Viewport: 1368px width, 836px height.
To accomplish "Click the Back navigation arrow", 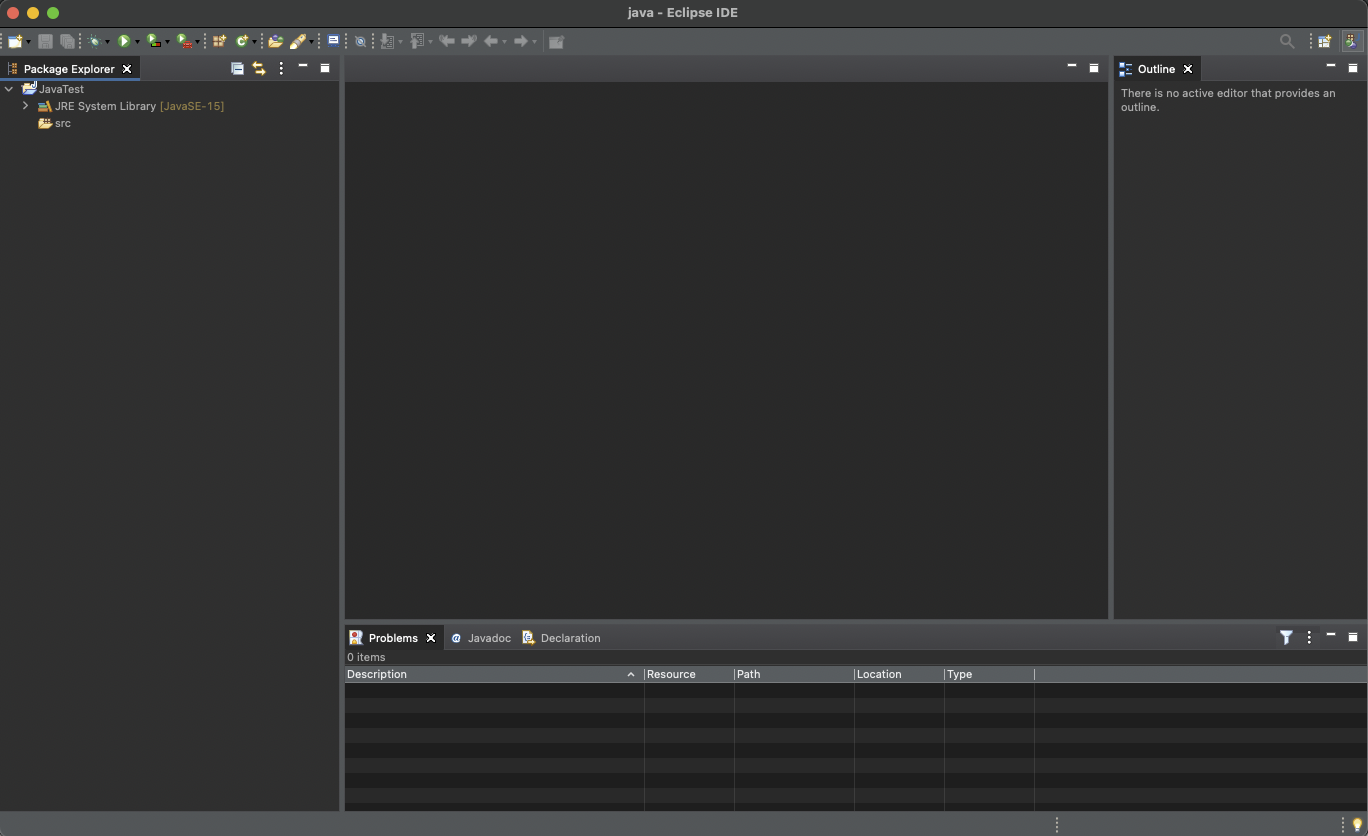I will (x=491, y=41).
